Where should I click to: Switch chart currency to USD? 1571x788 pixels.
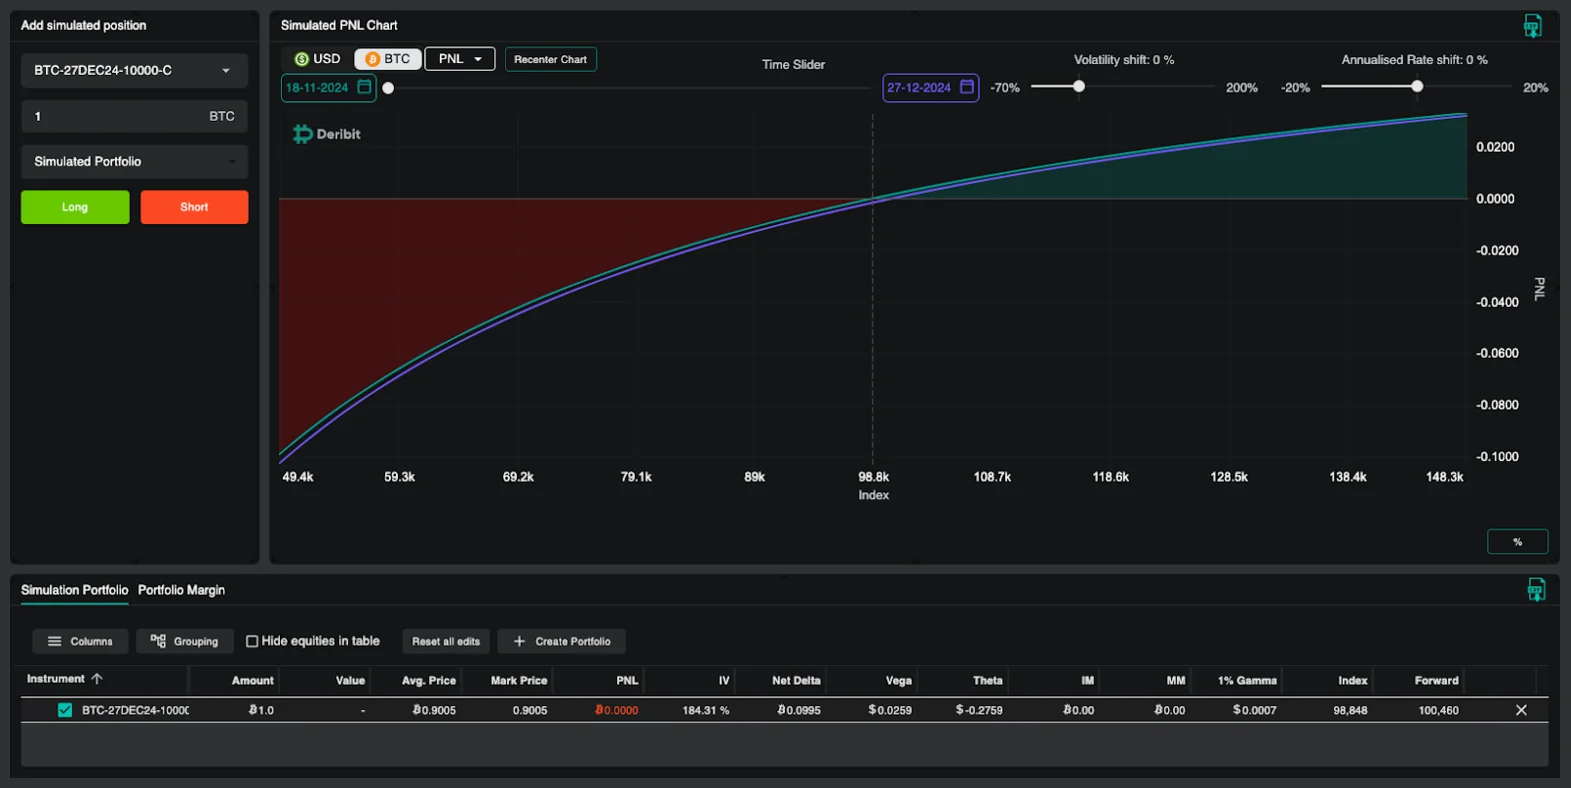click(318, 59)
